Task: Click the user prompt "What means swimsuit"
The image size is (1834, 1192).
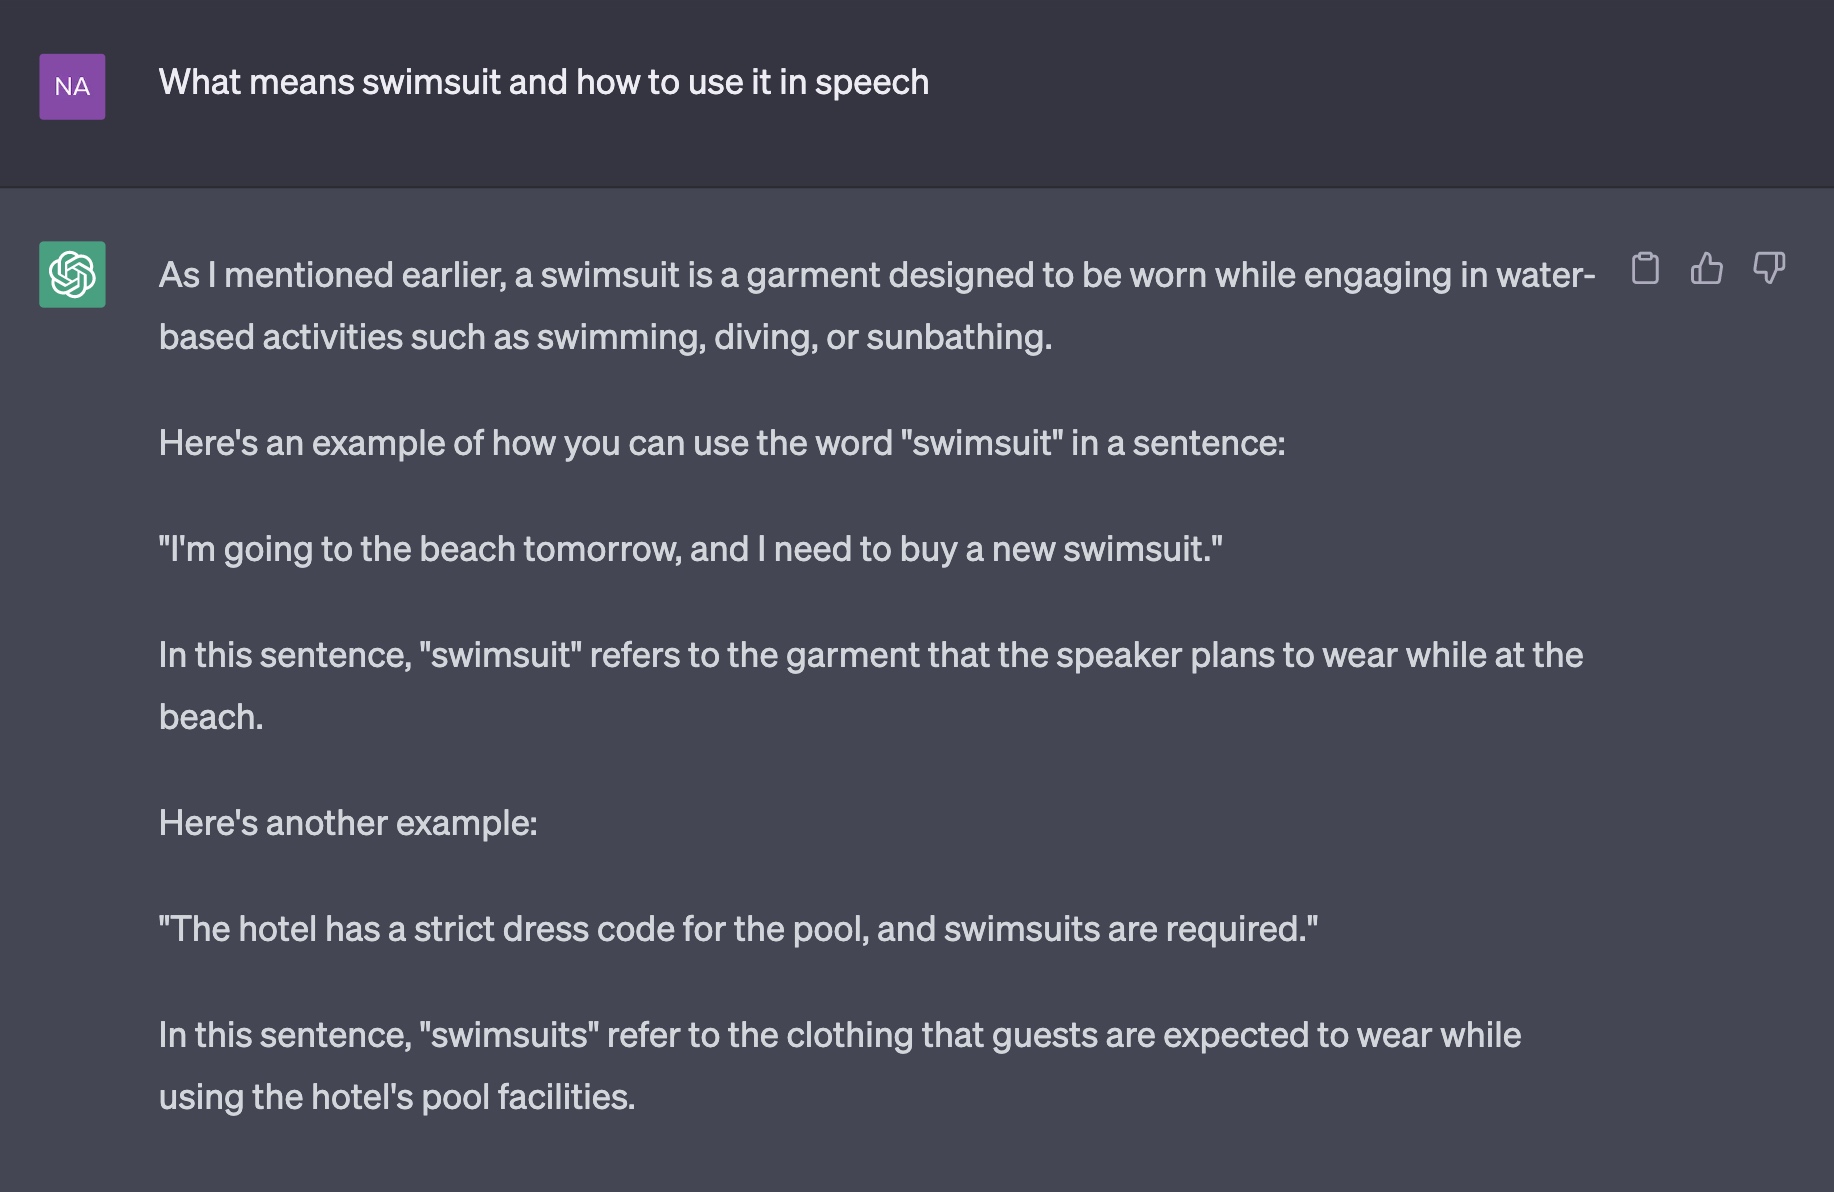Action: (x=544, y=82)
